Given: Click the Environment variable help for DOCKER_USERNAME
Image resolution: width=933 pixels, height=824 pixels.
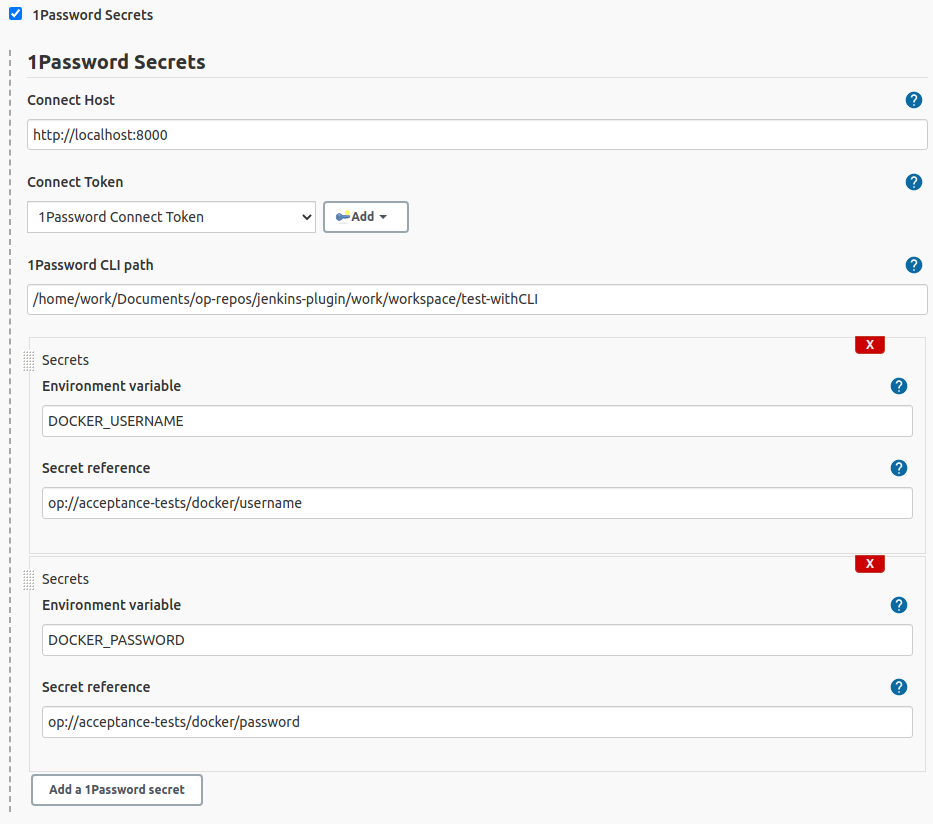Looking at the screenshot, I should [x=898, y=386].
